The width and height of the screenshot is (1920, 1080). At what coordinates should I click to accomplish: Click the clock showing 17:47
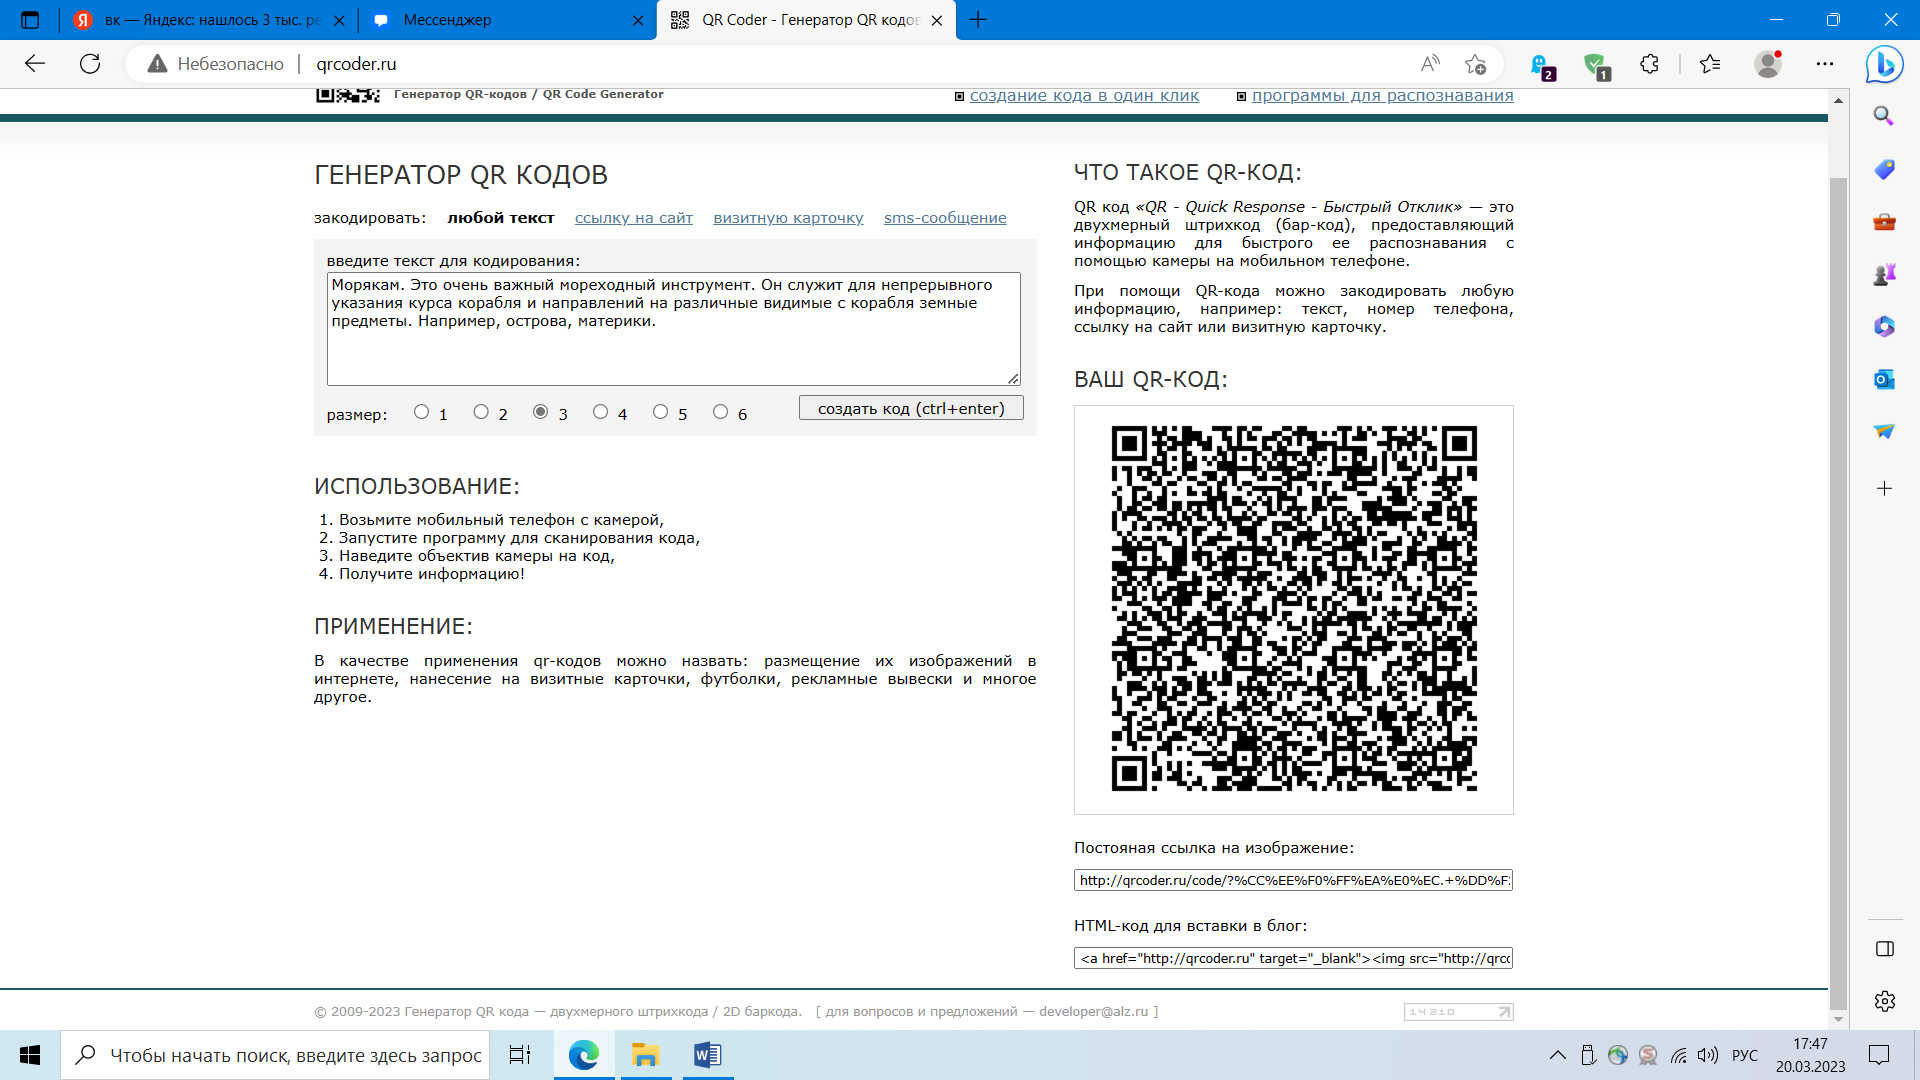coord(1810,1044)
